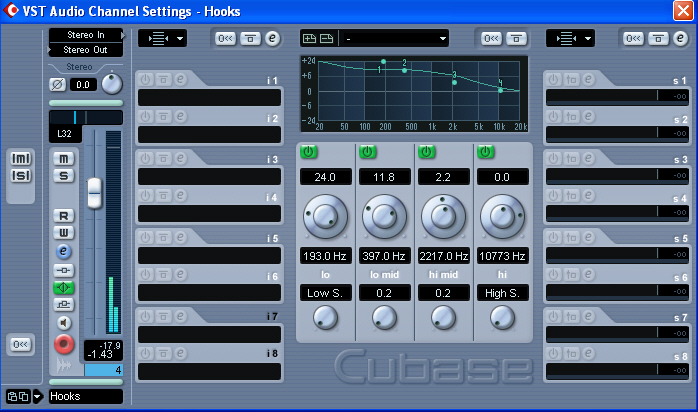Click the sends section edit (e) icon
The height and width of the screenshot is (412, 698).
680,39
